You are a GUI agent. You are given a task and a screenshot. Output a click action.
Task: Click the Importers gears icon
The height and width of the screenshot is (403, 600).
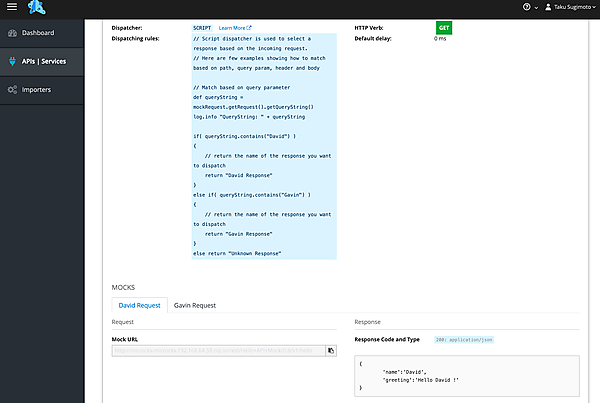tap(11, 90)
